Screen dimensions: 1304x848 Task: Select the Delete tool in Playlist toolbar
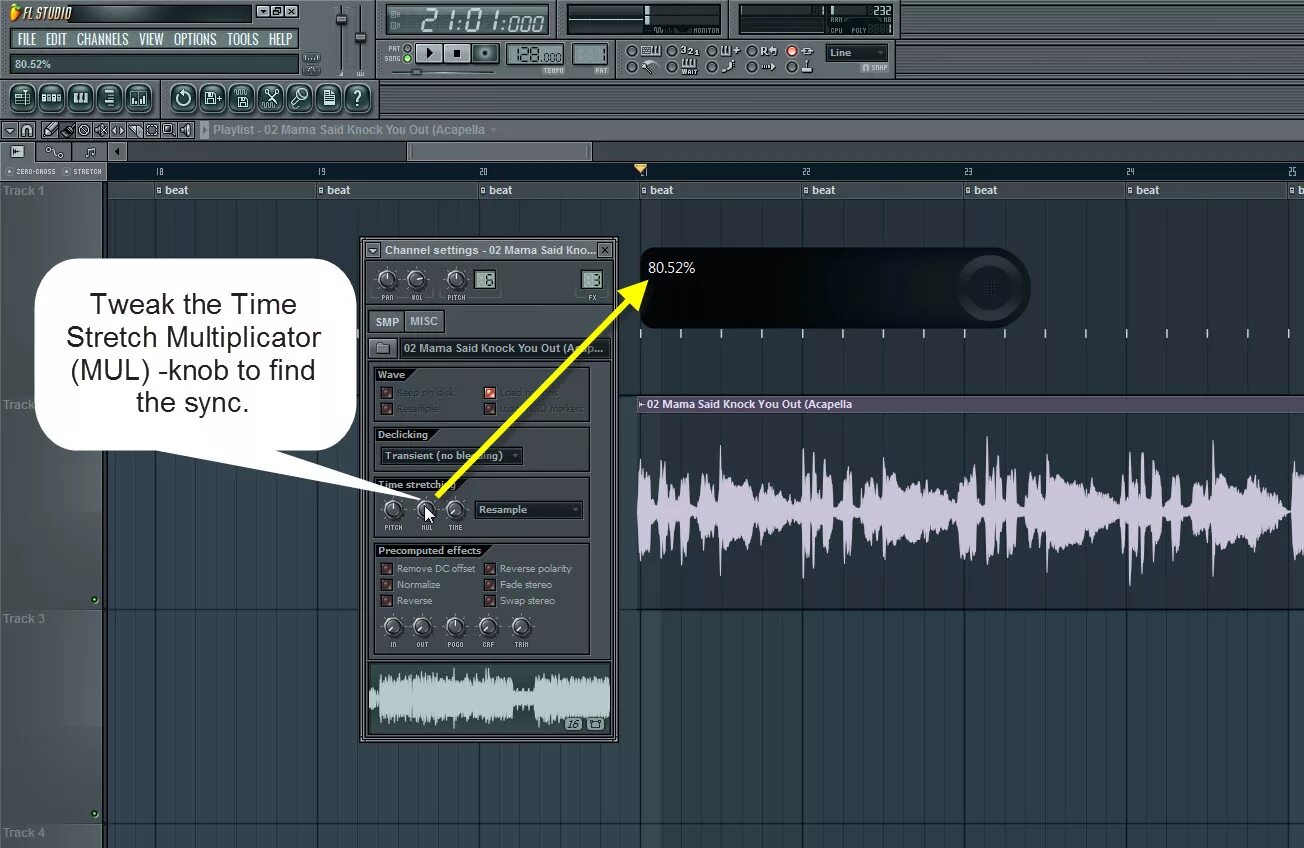coord(84,130)
